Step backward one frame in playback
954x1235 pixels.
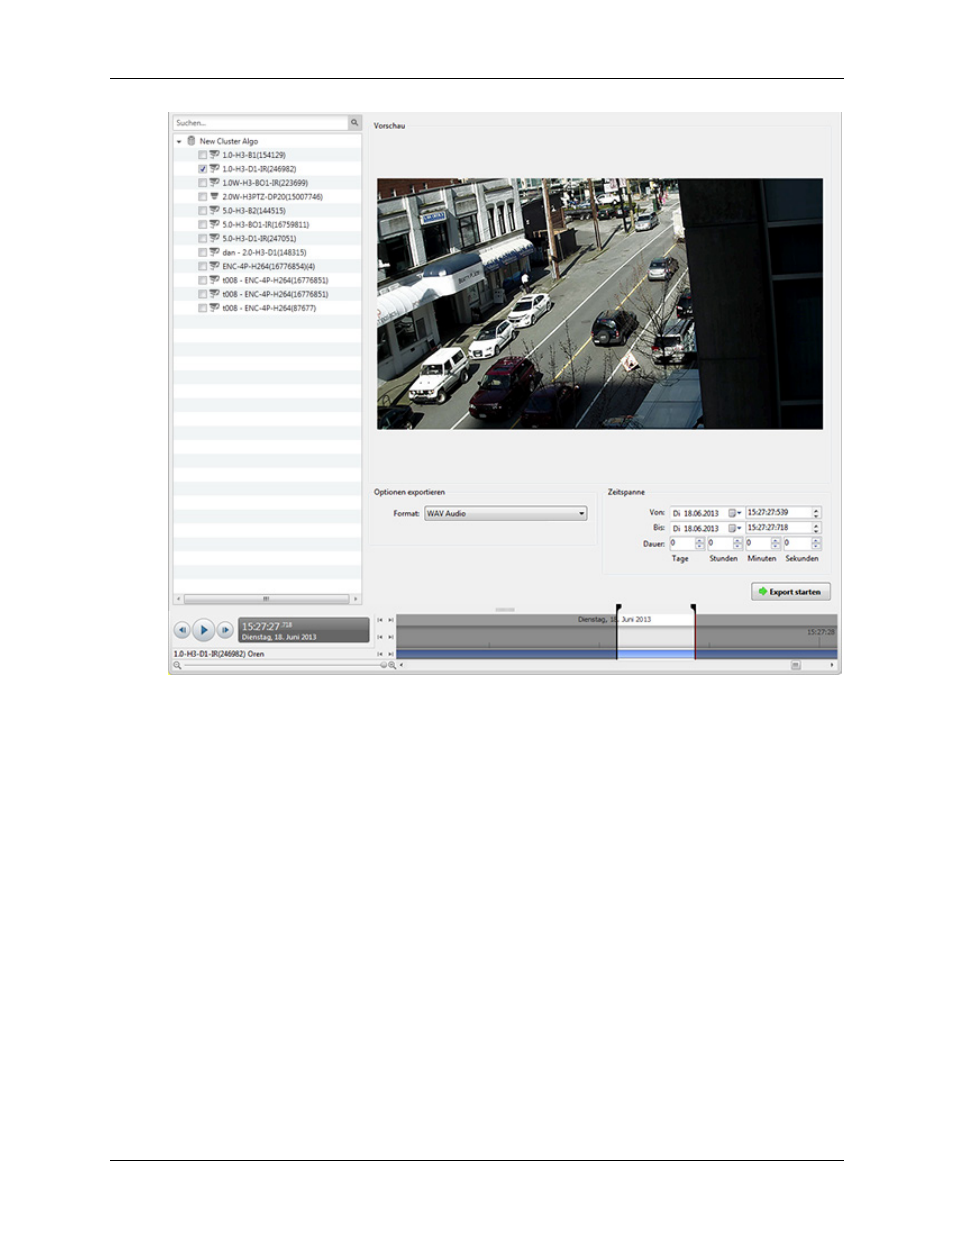coord(182,630)
